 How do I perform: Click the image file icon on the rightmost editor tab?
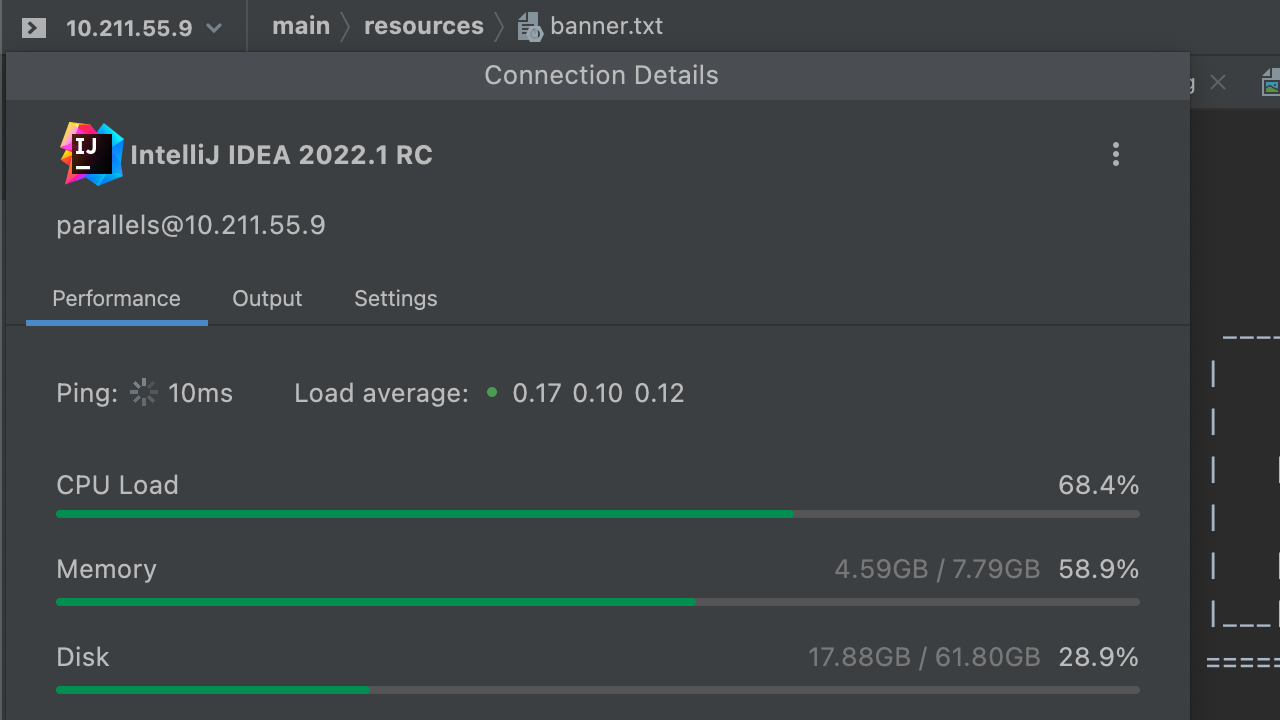click(1270, 83)
